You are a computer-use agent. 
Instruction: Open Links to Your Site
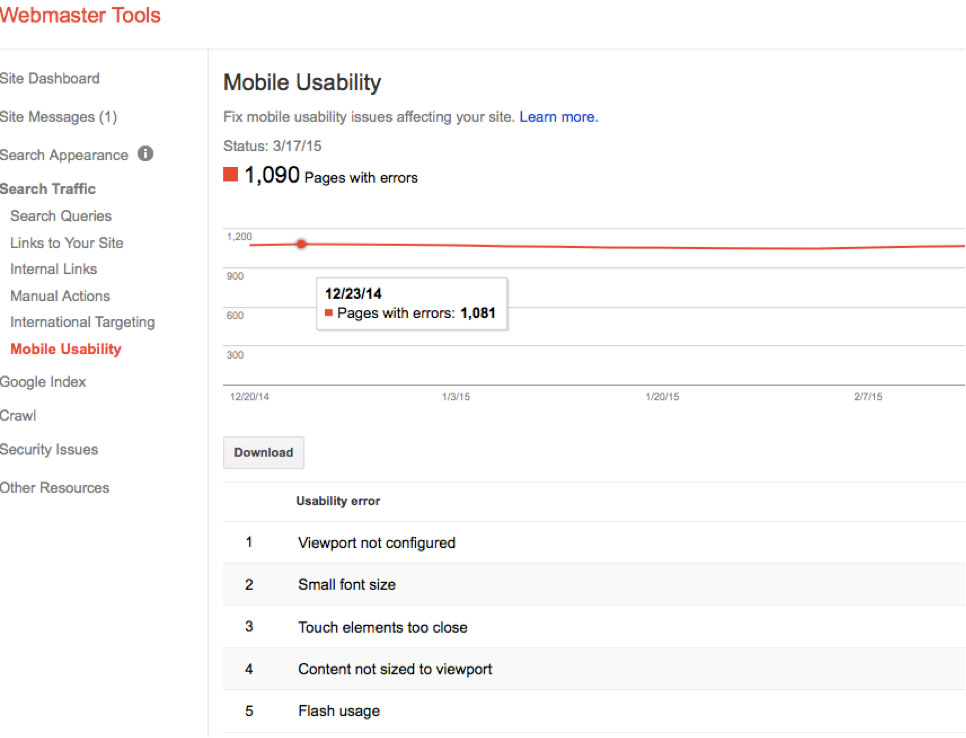67,243
